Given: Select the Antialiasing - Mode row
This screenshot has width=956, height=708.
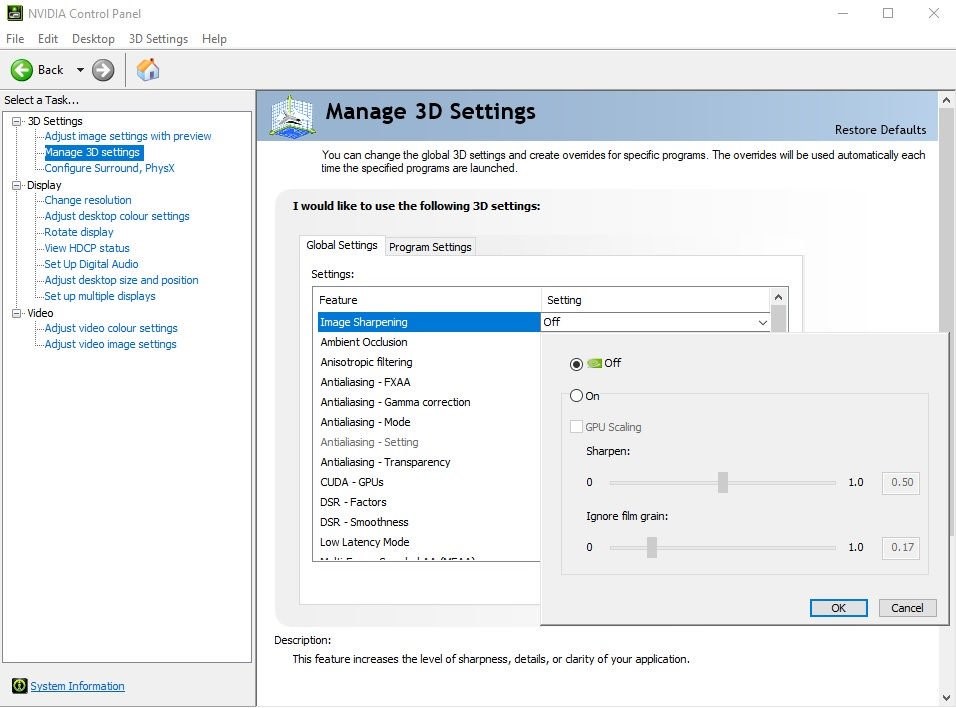Looking at the screenshot, I should click(x=429, y=422).
